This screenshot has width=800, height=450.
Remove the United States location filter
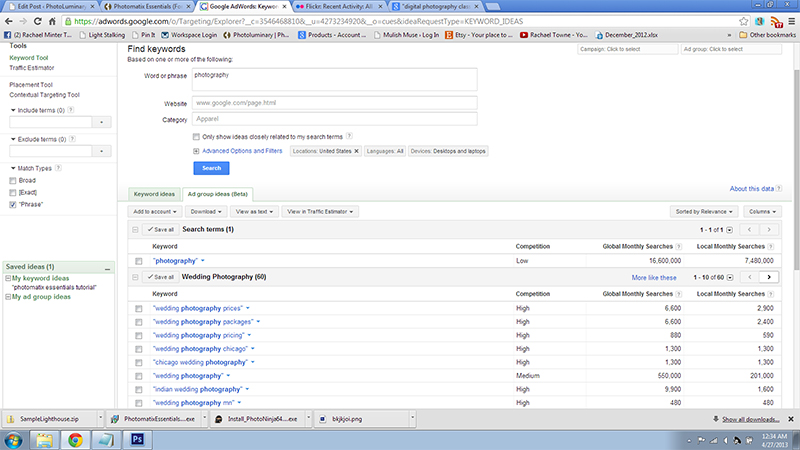(x=357, y=151)
